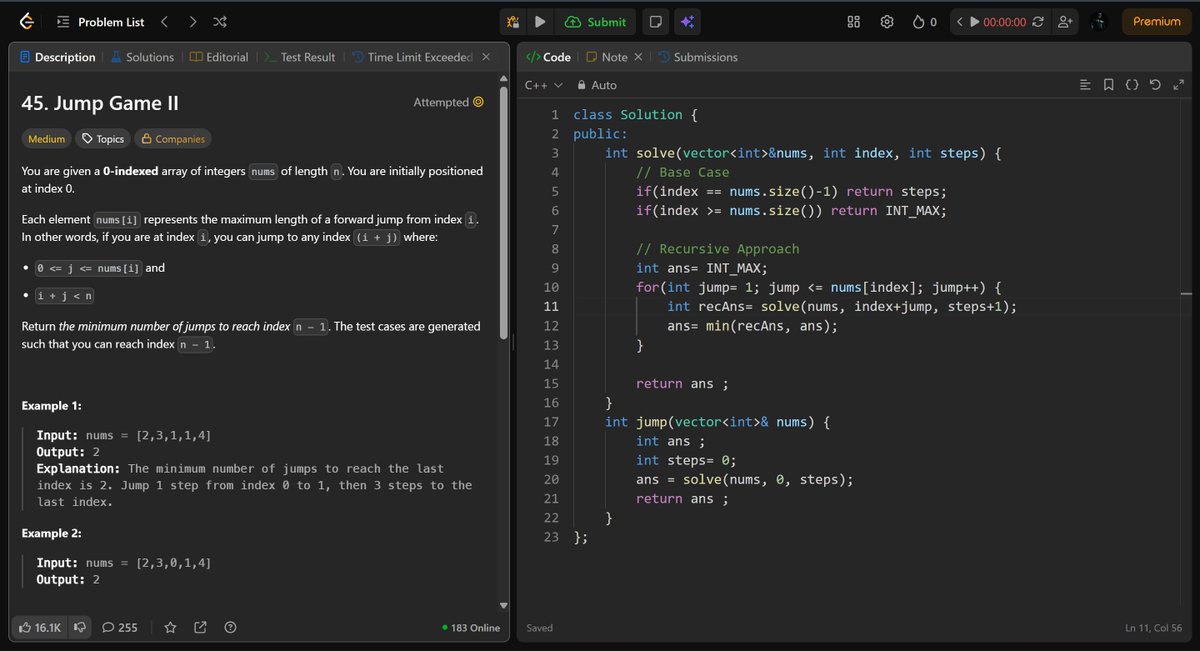Viewport: 1200px width, 651px height.
Task: Open the Test Result tab
Action: (x=300, y=57)
